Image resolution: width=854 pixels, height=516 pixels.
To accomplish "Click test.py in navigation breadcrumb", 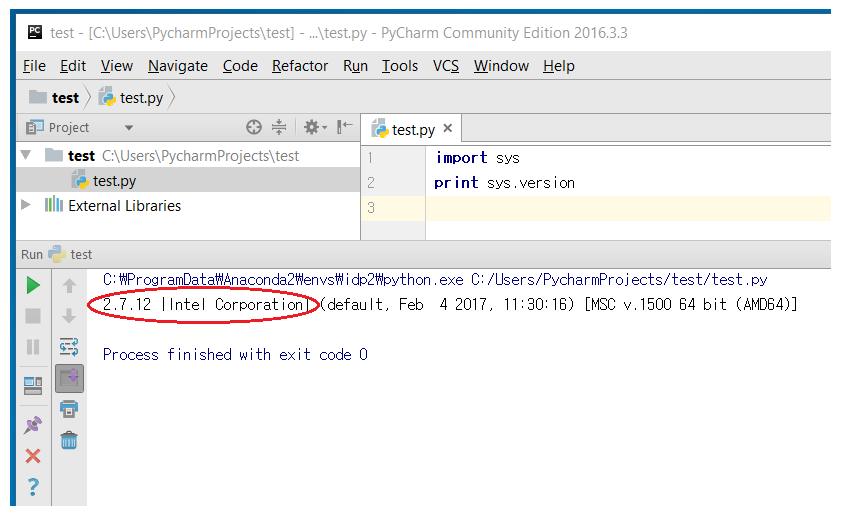I will [131, 98].
